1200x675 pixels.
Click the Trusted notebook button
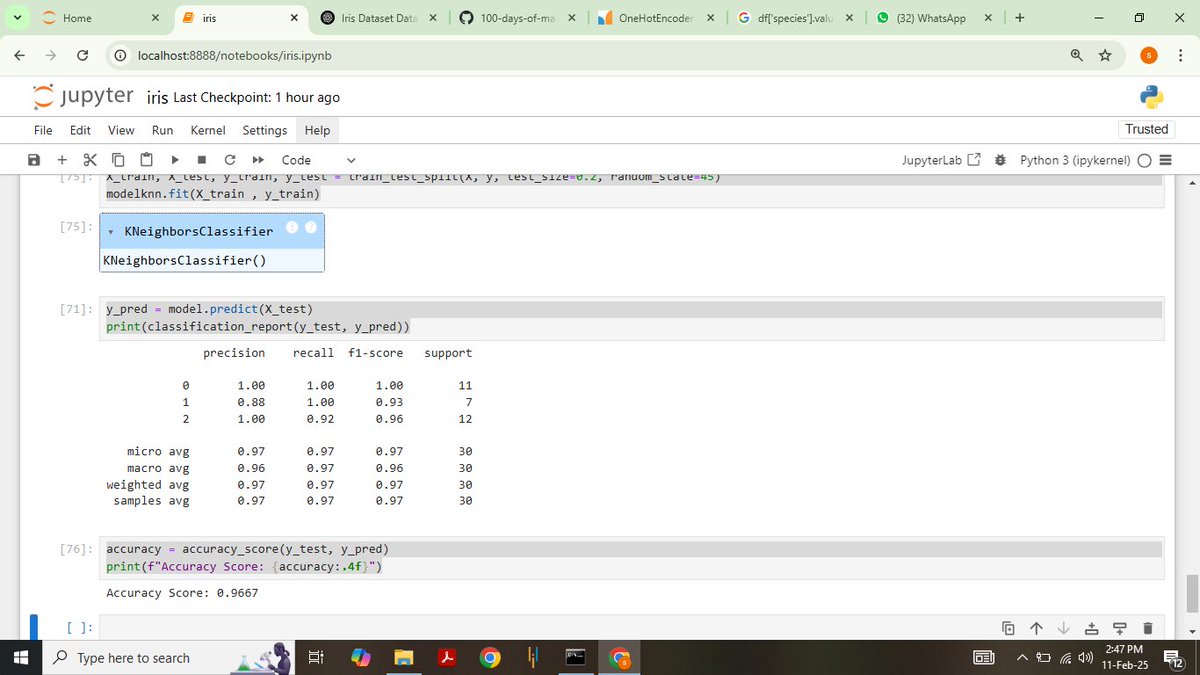[x=1146, y=129]
